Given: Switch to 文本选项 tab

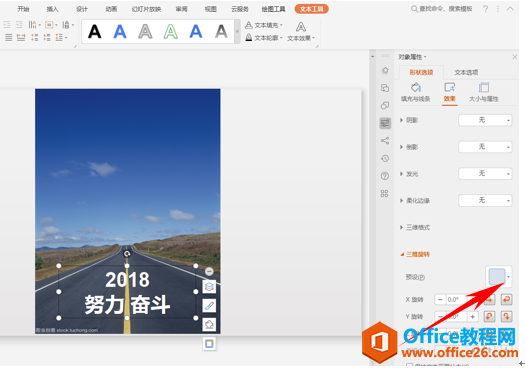Looking at the screenshot, I should pos(466,72).
